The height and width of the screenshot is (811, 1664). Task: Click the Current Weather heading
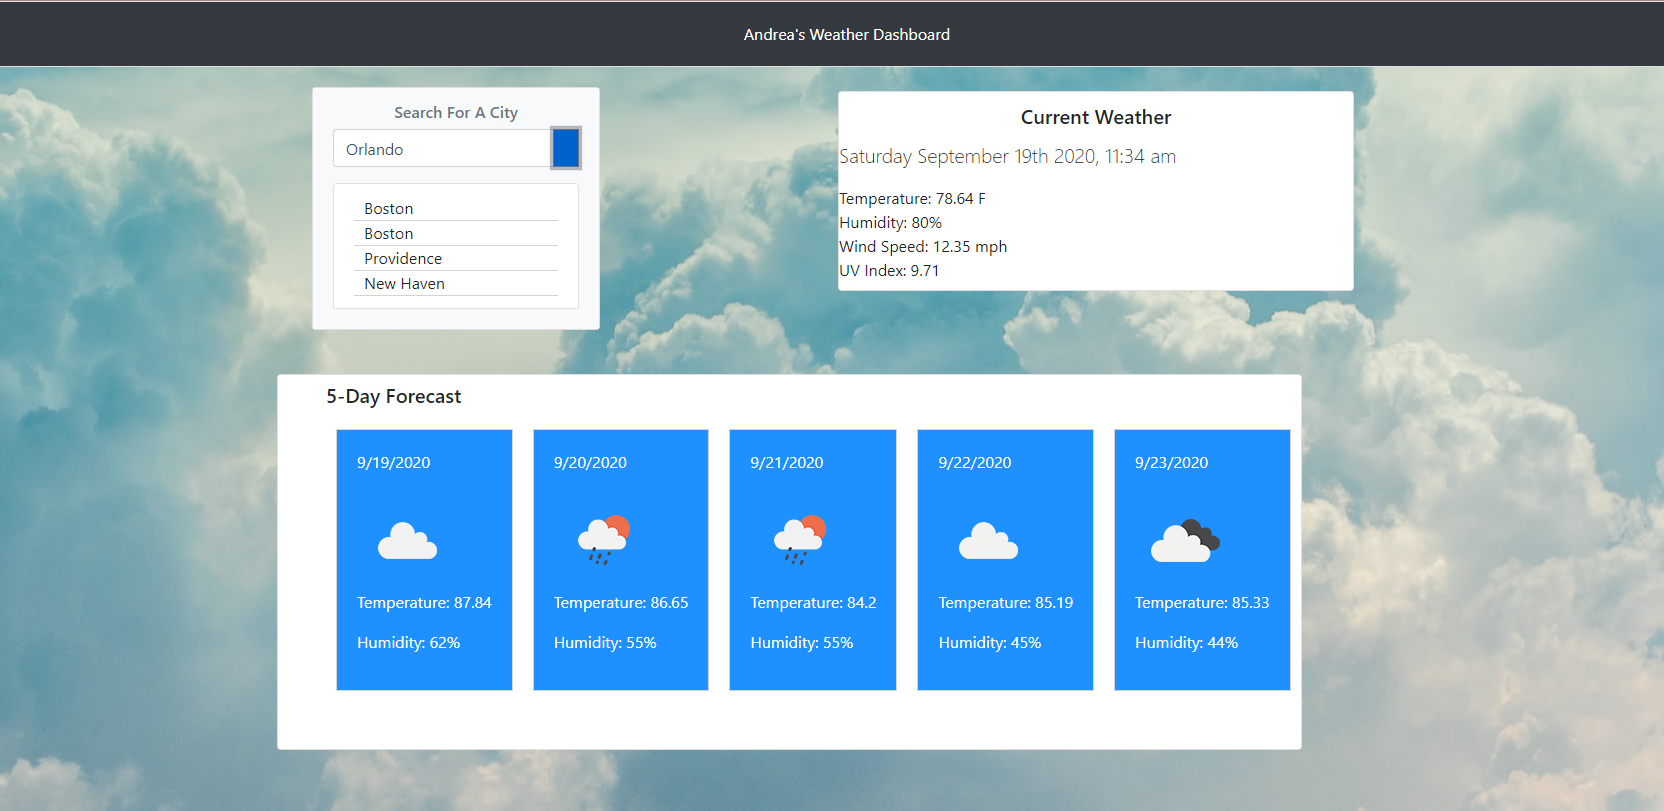[x=1096, y=117]
